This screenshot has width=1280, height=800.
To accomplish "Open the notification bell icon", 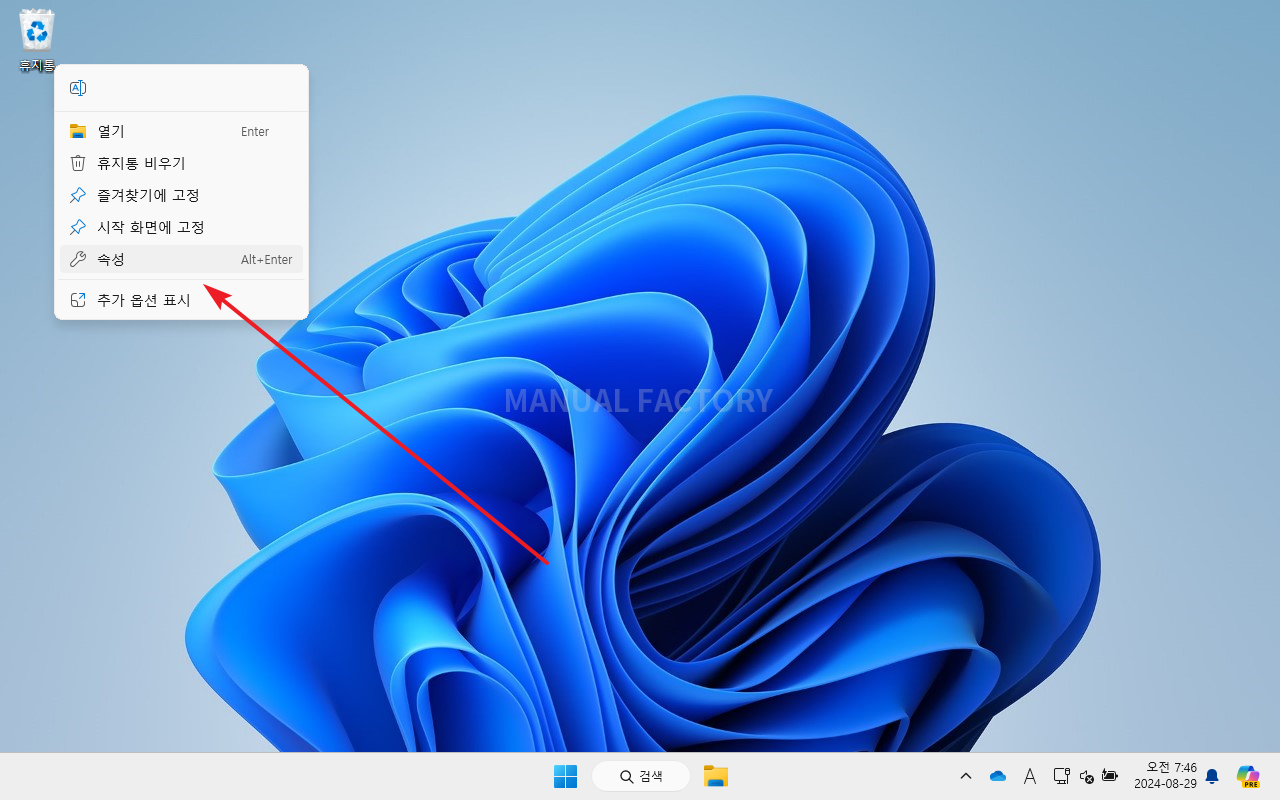I will coord(1212,776).
